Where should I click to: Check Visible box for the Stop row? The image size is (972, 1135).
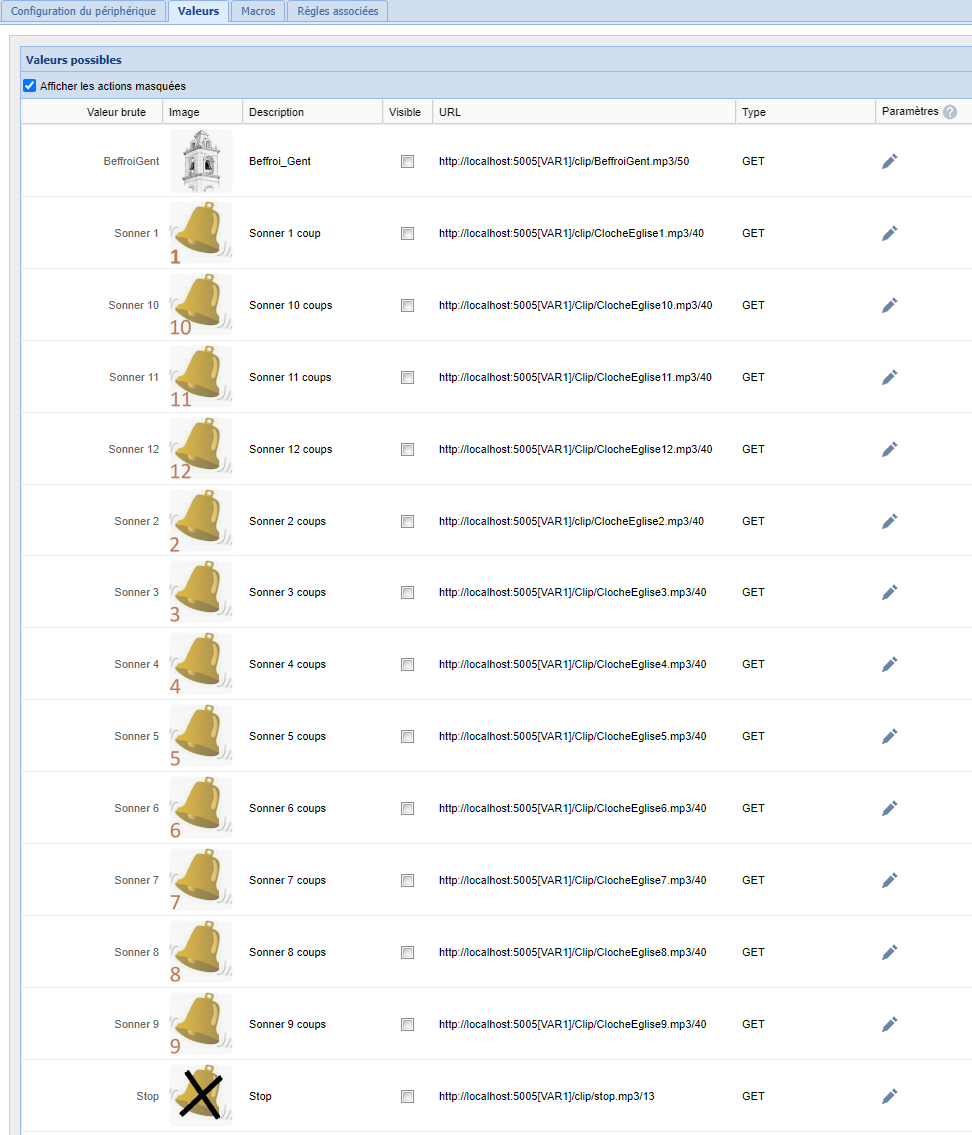pos(407,1096)
